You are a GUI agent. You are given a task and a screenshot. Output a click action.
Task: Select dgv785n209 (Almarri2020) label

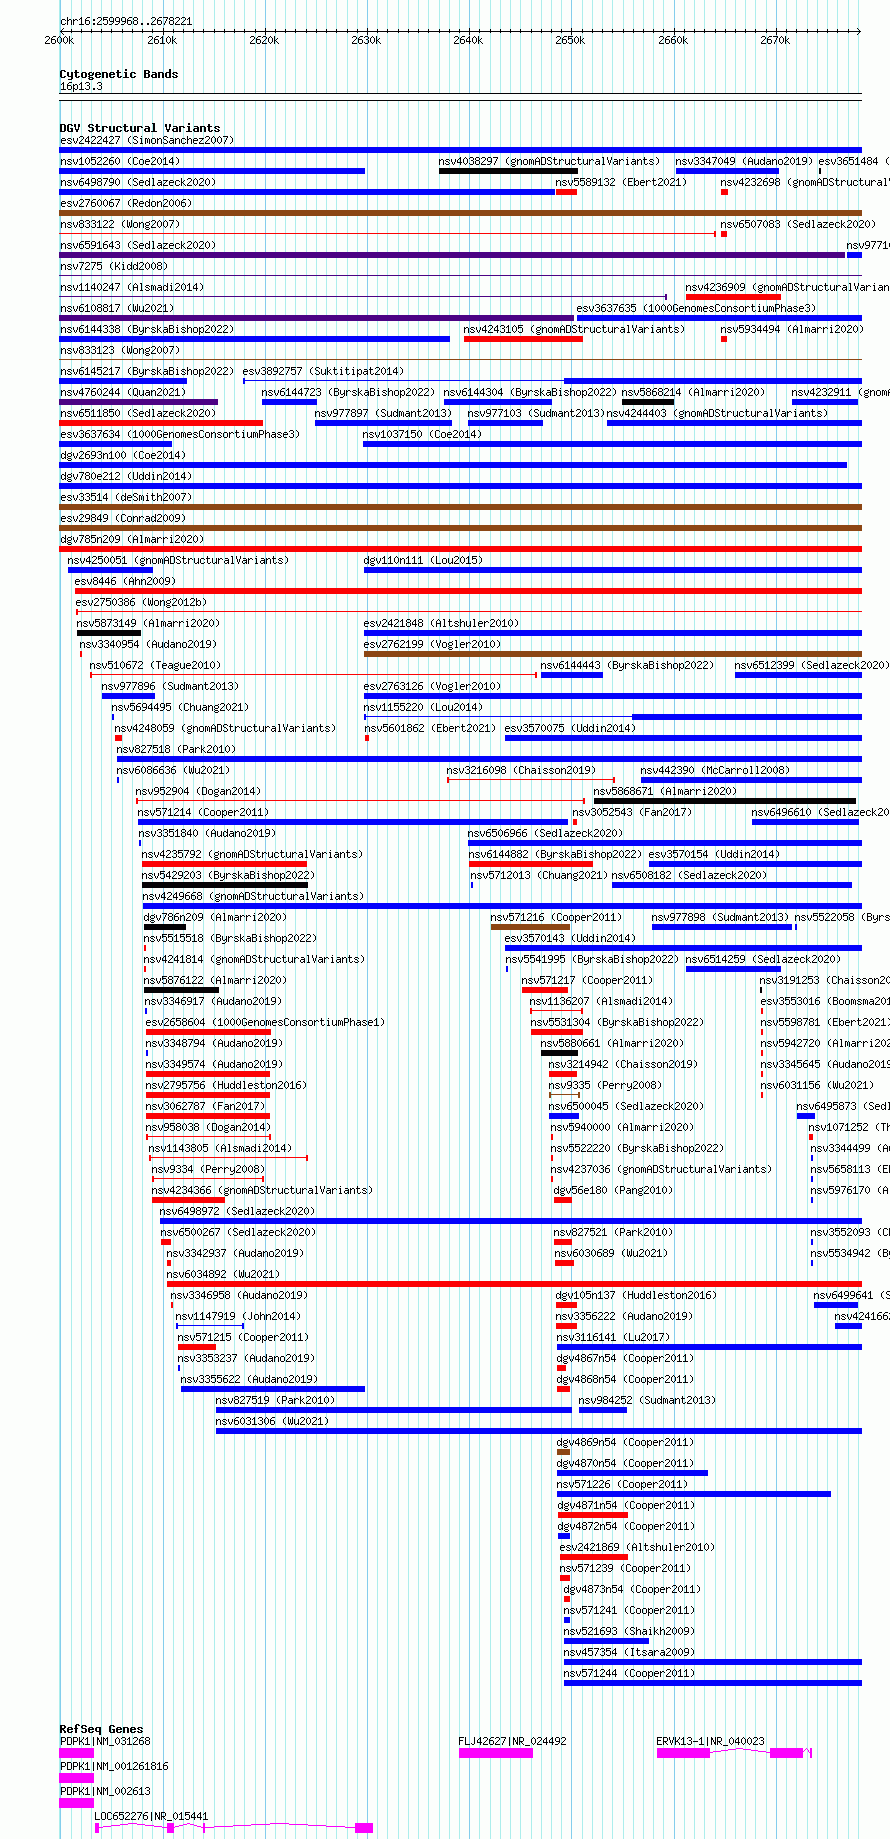(x=132, y=539)
